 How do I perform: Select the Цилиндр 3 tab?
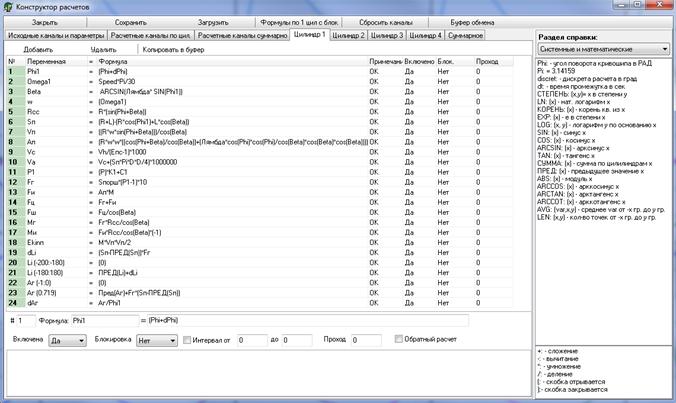387,35
